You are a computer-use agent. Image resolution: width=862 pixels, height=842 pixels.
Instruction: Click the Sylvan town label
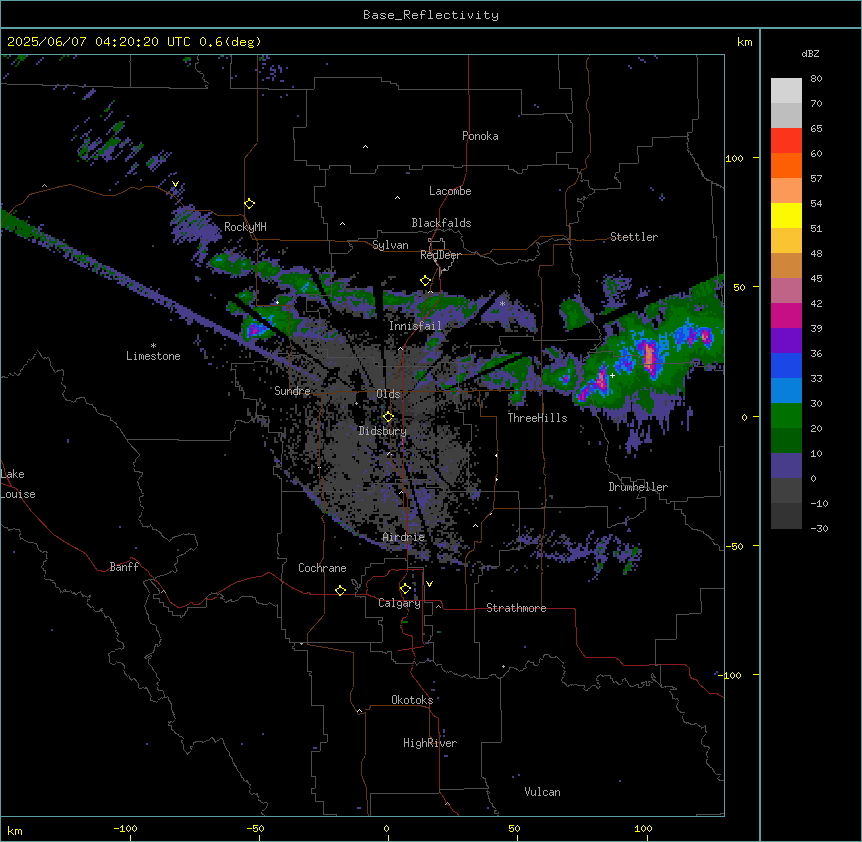click(x=390, y=245)
